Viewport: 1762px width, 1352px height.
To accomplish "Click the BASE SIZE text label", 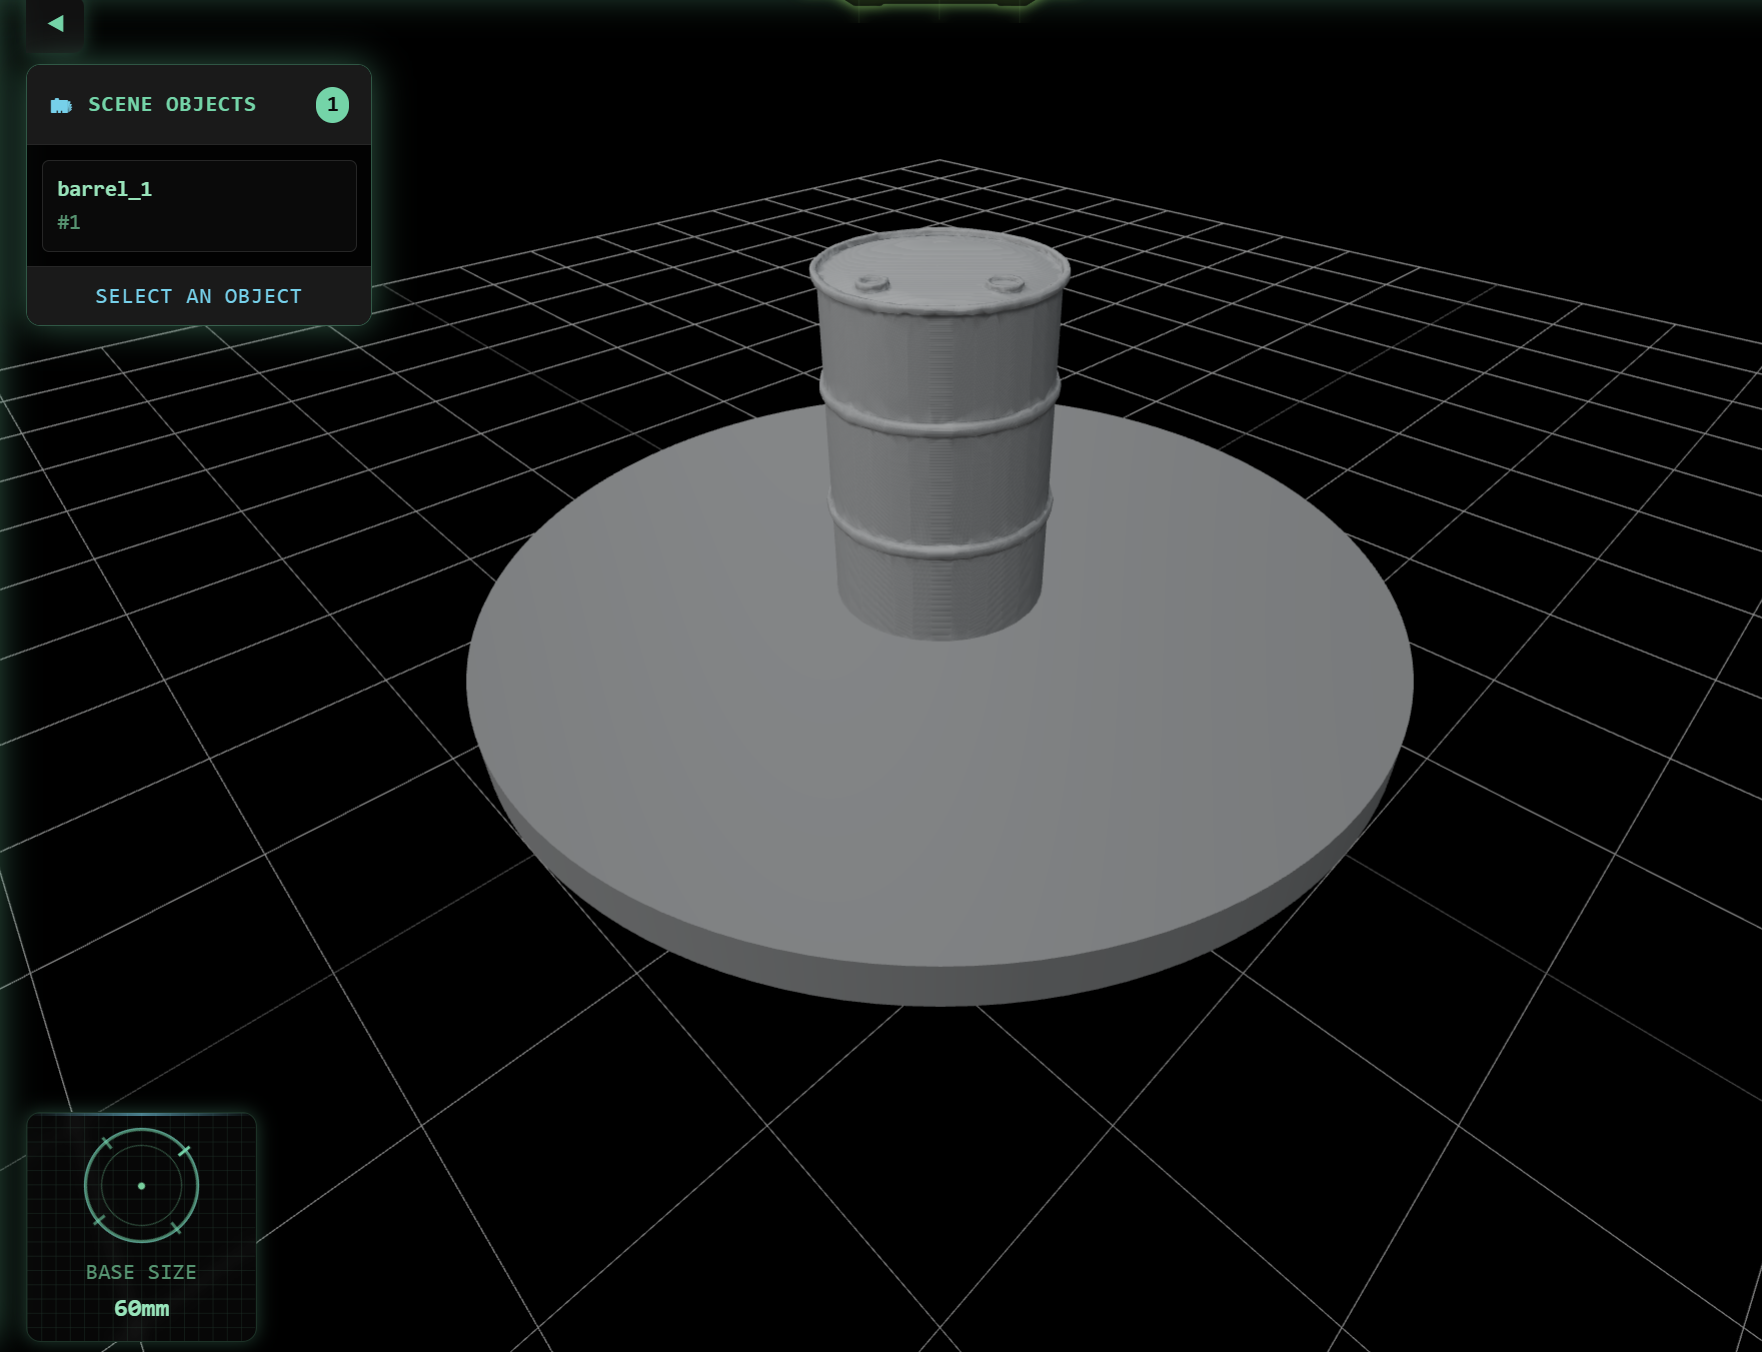I will tap(140, 1272).
